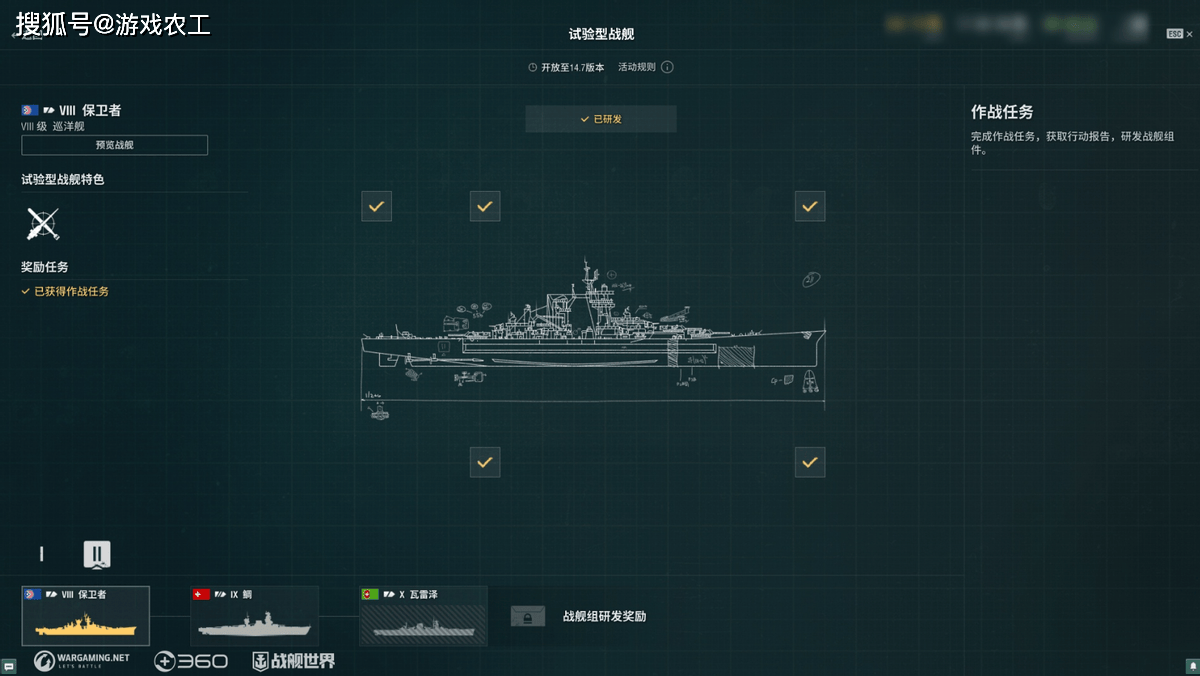This screenshot has height=676, width=1200.
Task: Click the 预览战舰 preview ship button
Action: (x=115, y=145)
